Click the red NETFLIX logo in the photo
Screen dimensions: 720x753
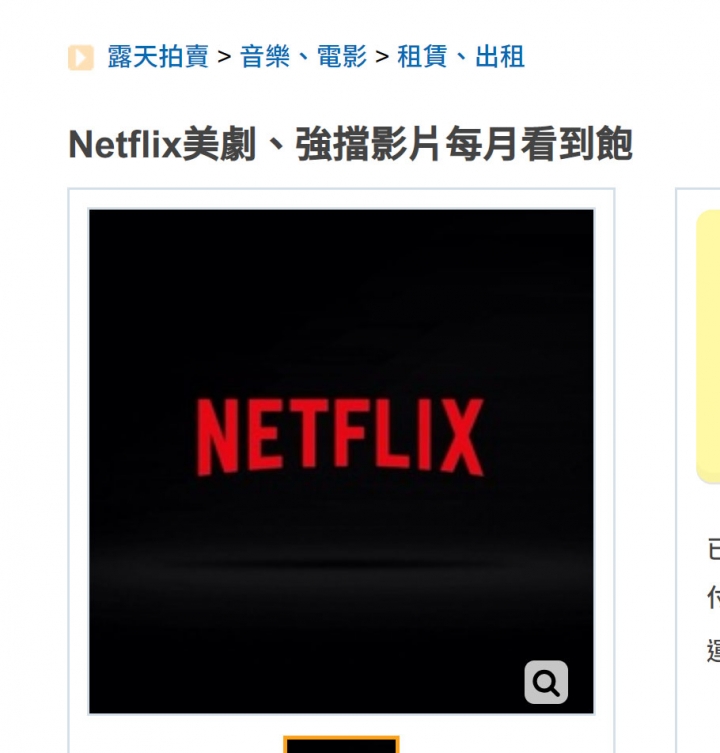340,437
